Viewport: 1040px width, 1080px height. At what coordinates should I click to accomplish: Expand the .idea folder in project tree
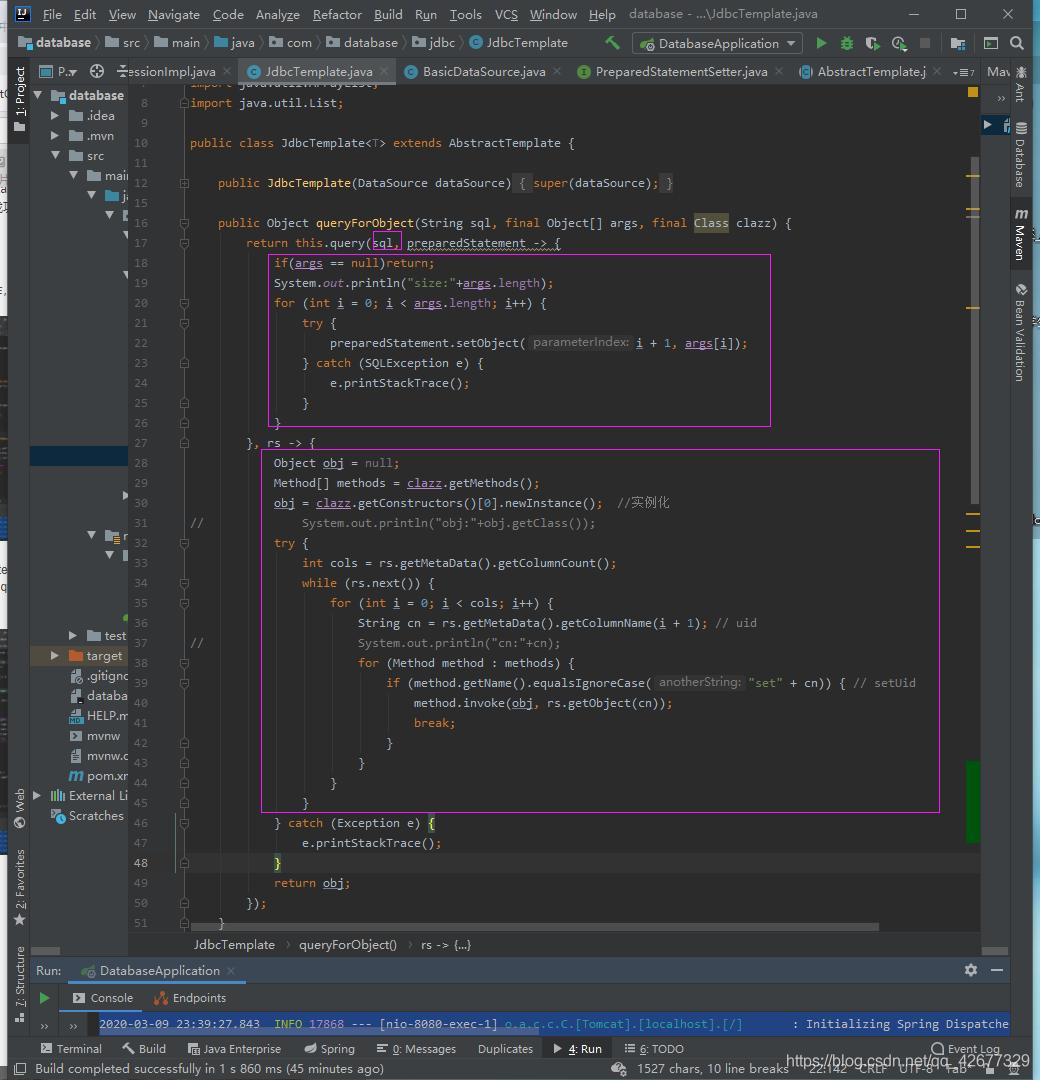[56, 116]
